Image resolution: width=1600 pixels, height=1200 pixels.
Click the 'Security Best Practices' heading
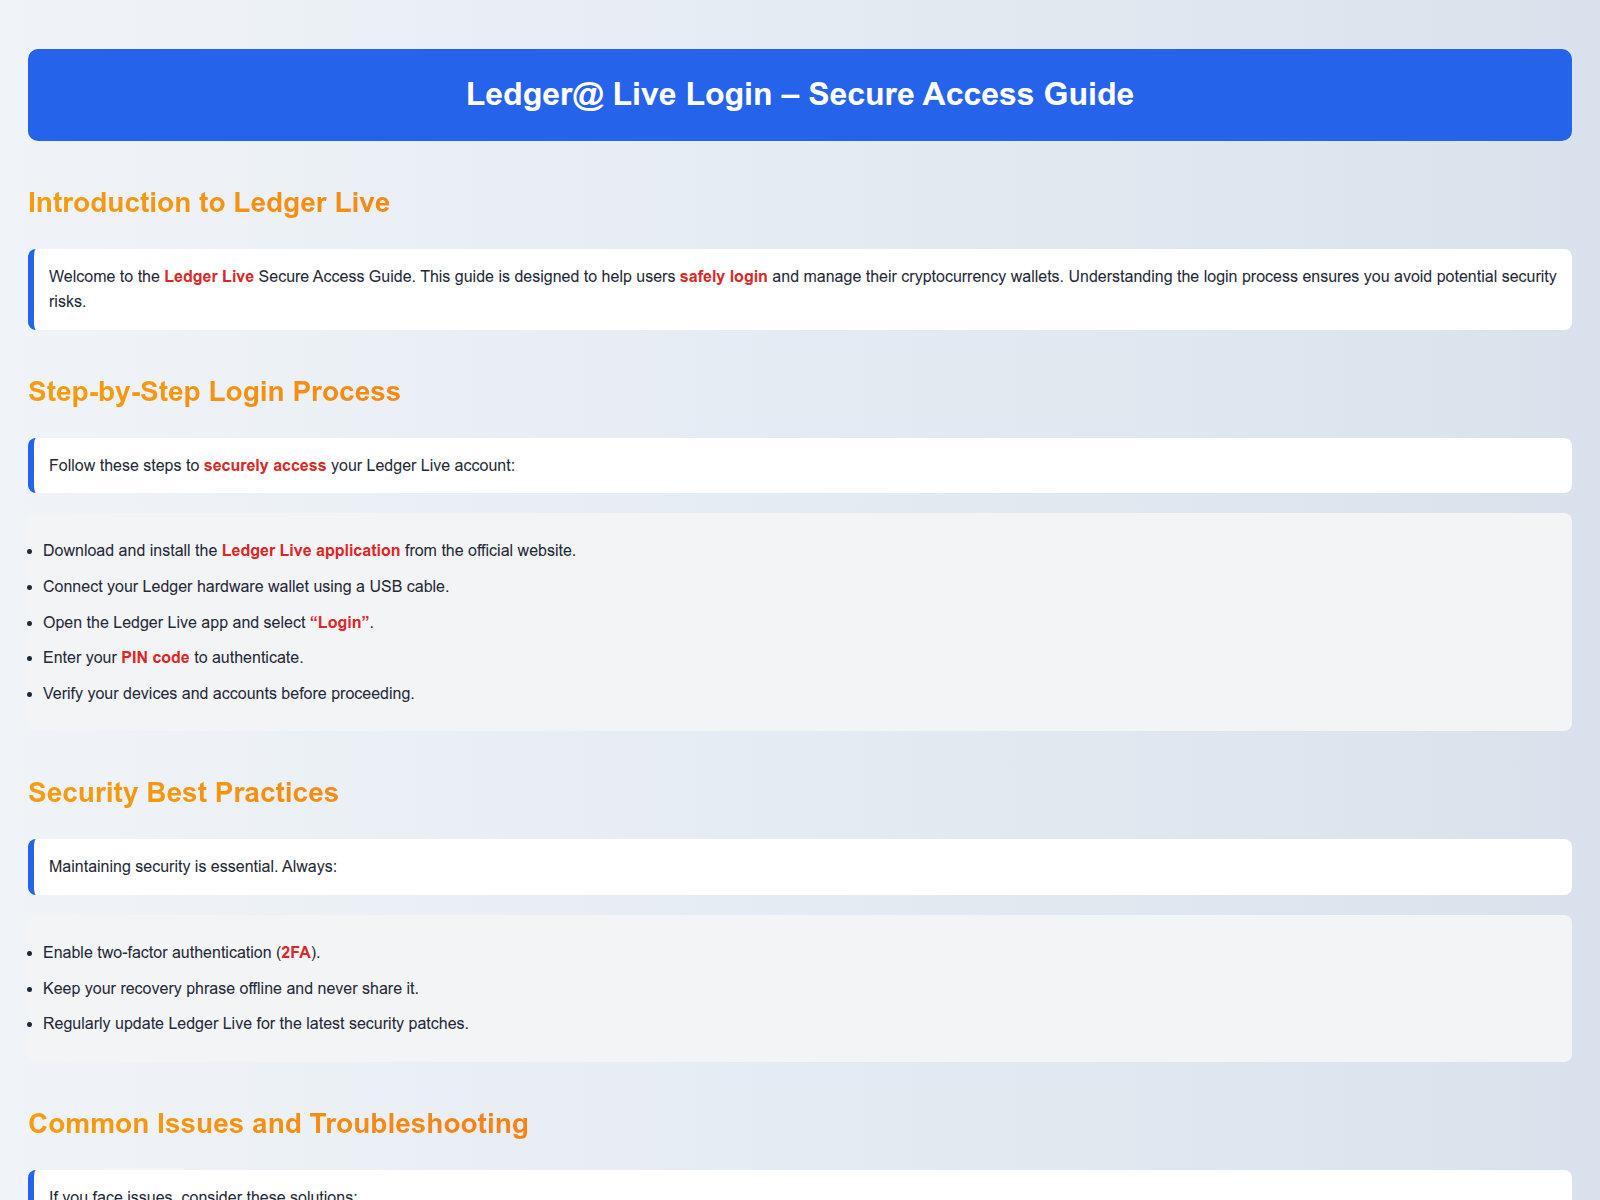tap(183, 793)
